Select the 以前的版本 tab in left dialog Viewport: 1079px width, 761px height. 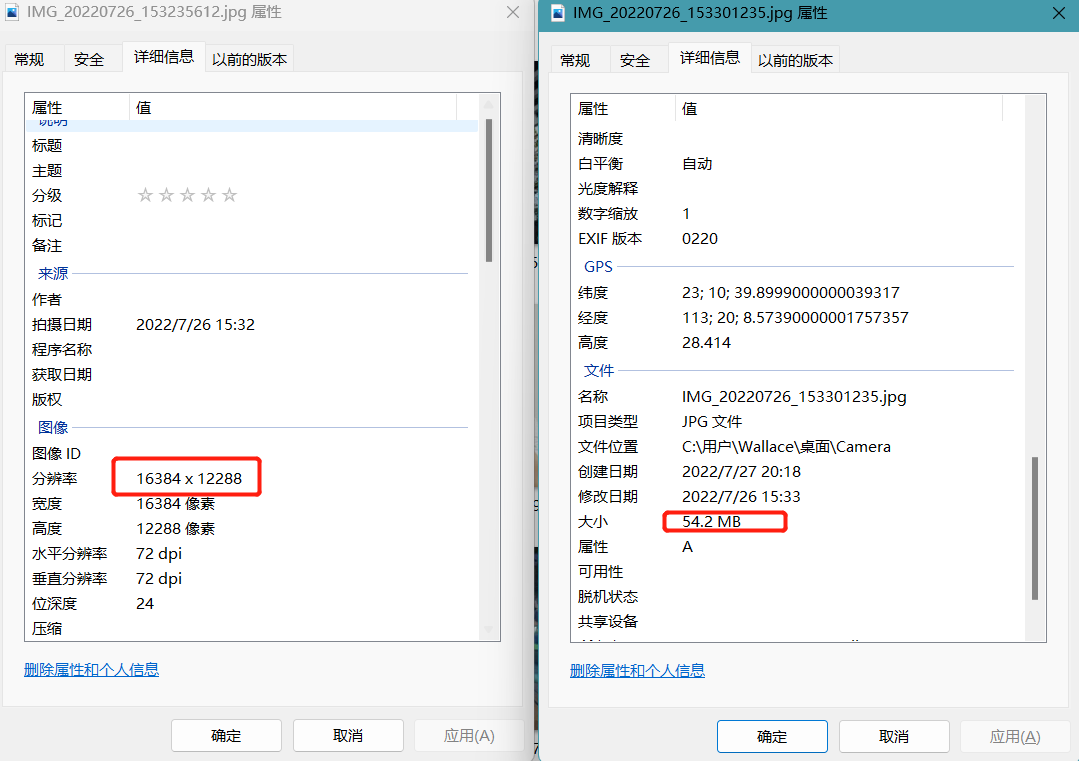(x=249, y=57)
